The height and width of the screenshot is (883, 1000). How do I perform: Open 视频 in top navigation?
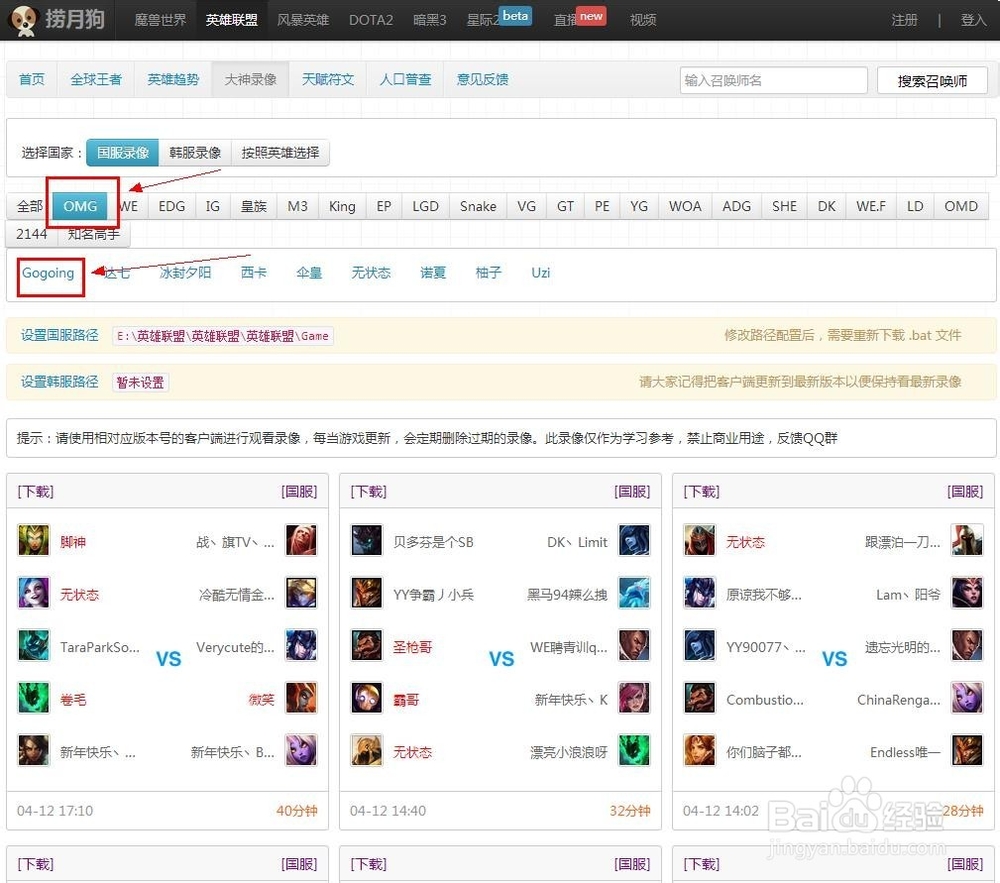[643, 20]
